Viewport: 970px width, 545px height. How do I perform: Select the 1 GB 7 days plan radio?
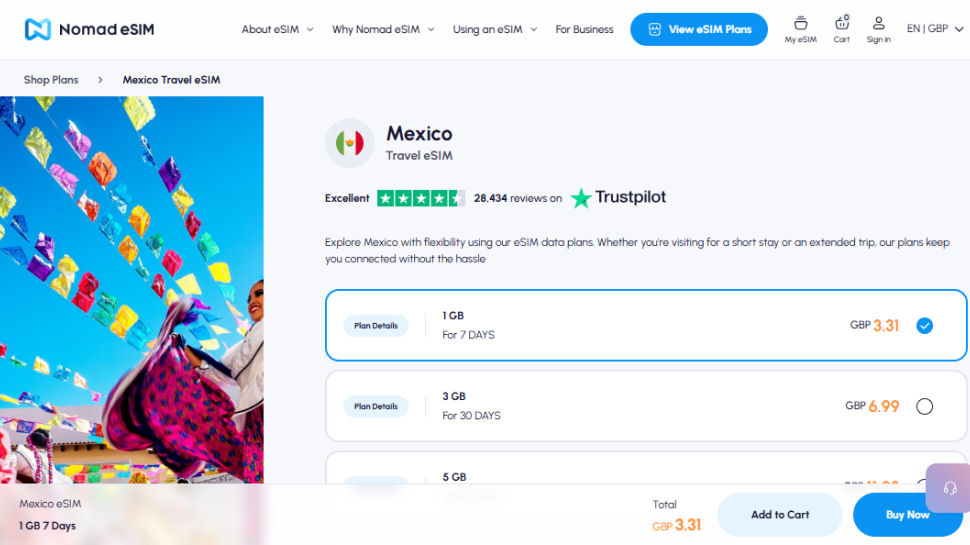pyautogui.click(x=924, y=325)
